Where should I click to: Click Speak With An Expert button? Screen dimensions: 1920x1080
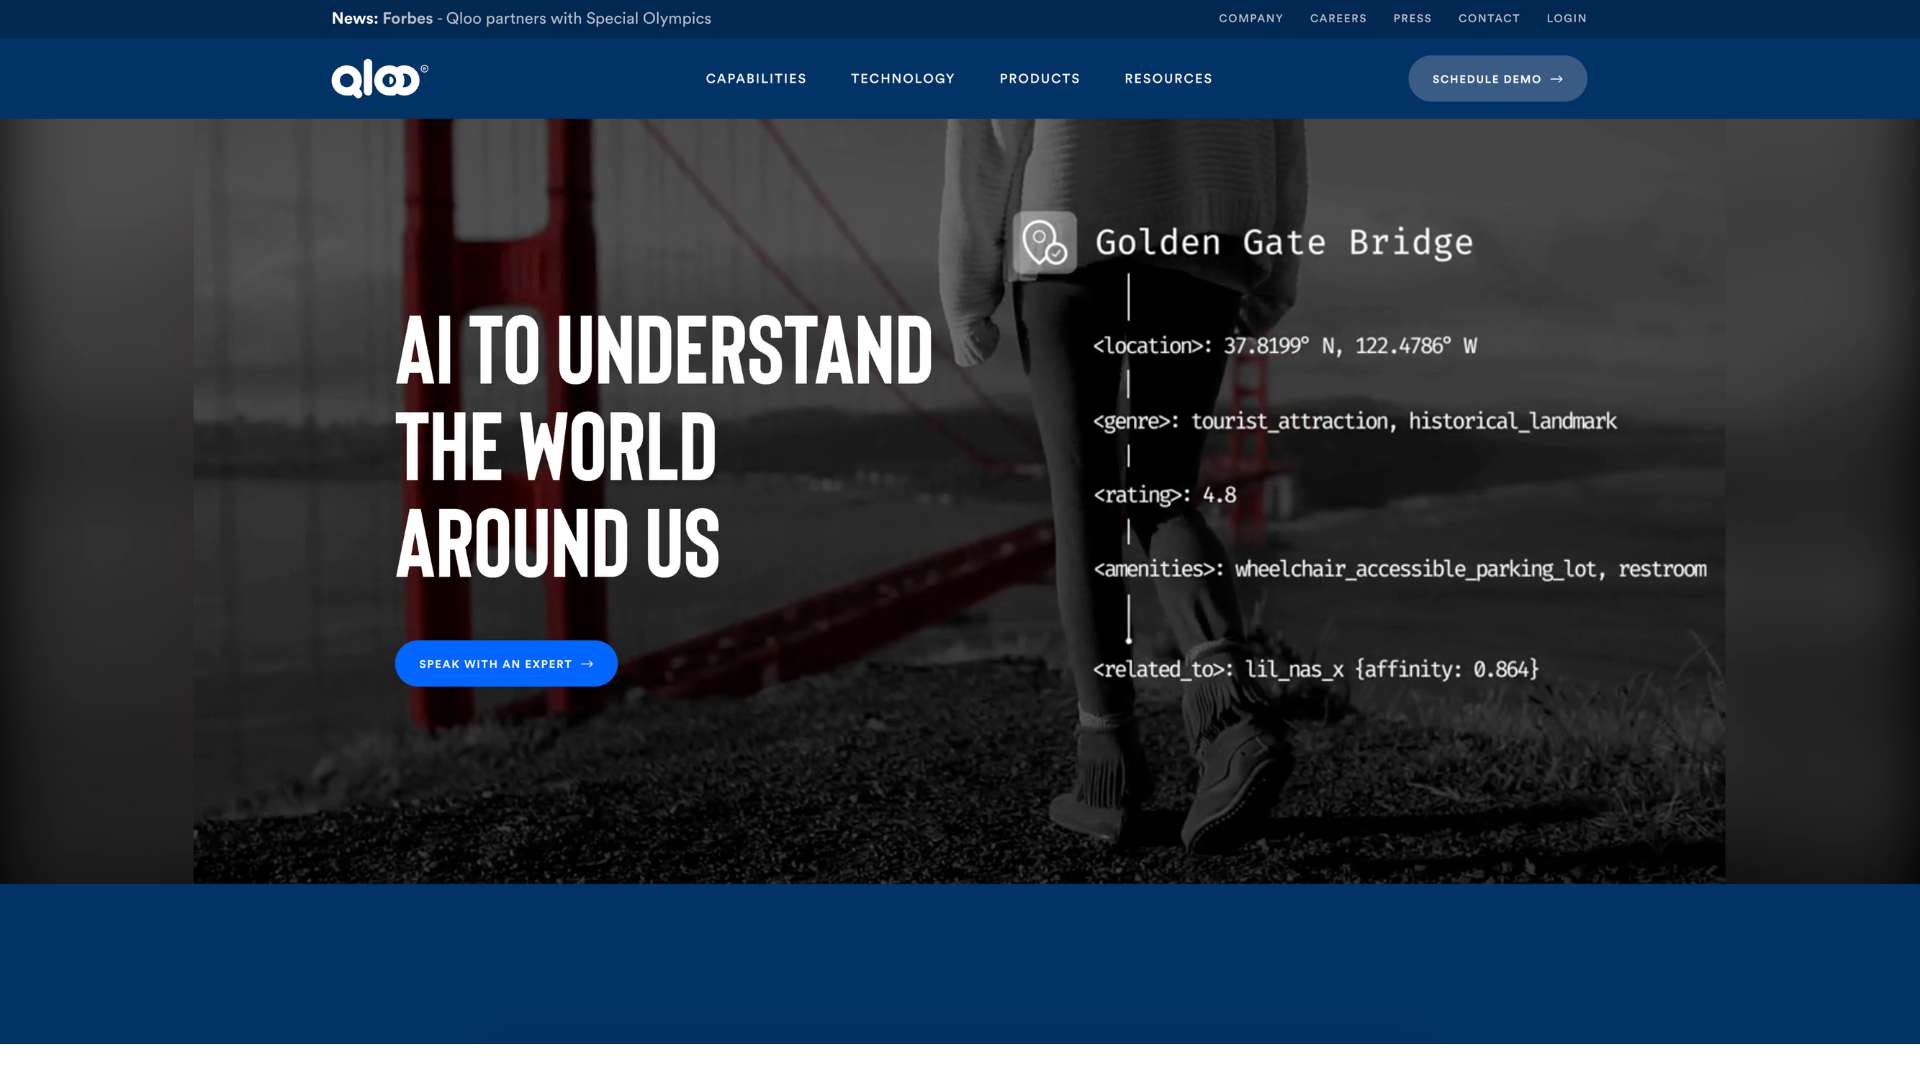click(x=506, y=664)
